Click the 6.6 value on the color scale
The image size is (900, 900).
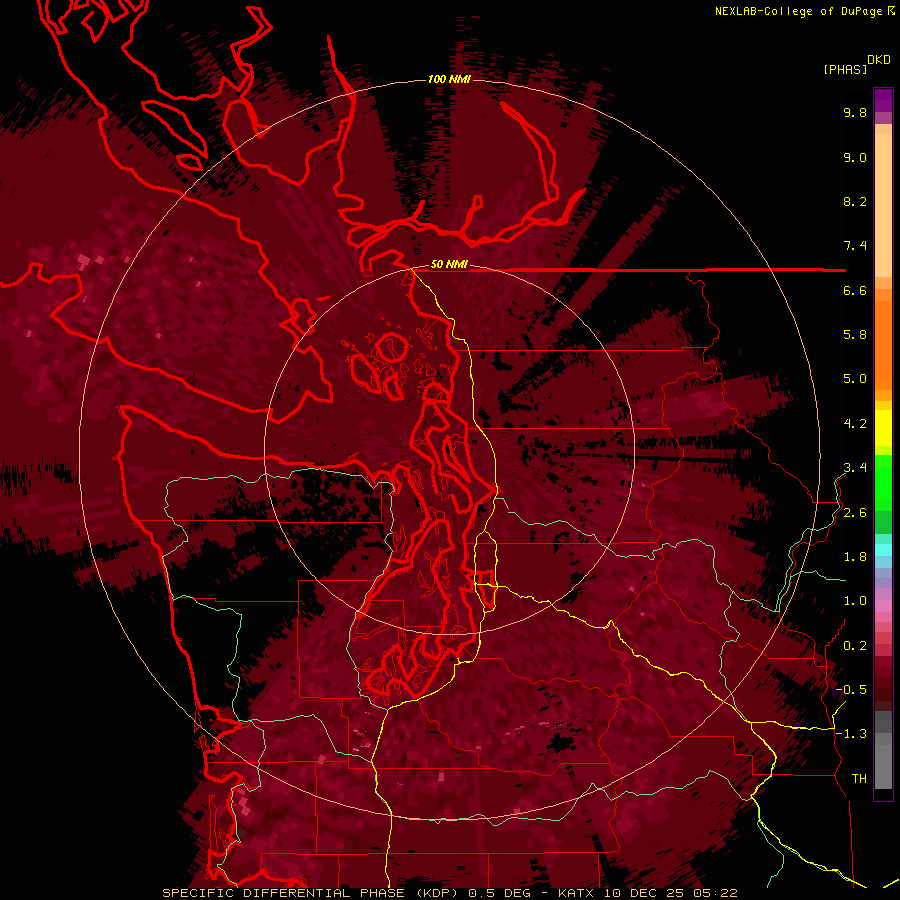tap(855, 290)
